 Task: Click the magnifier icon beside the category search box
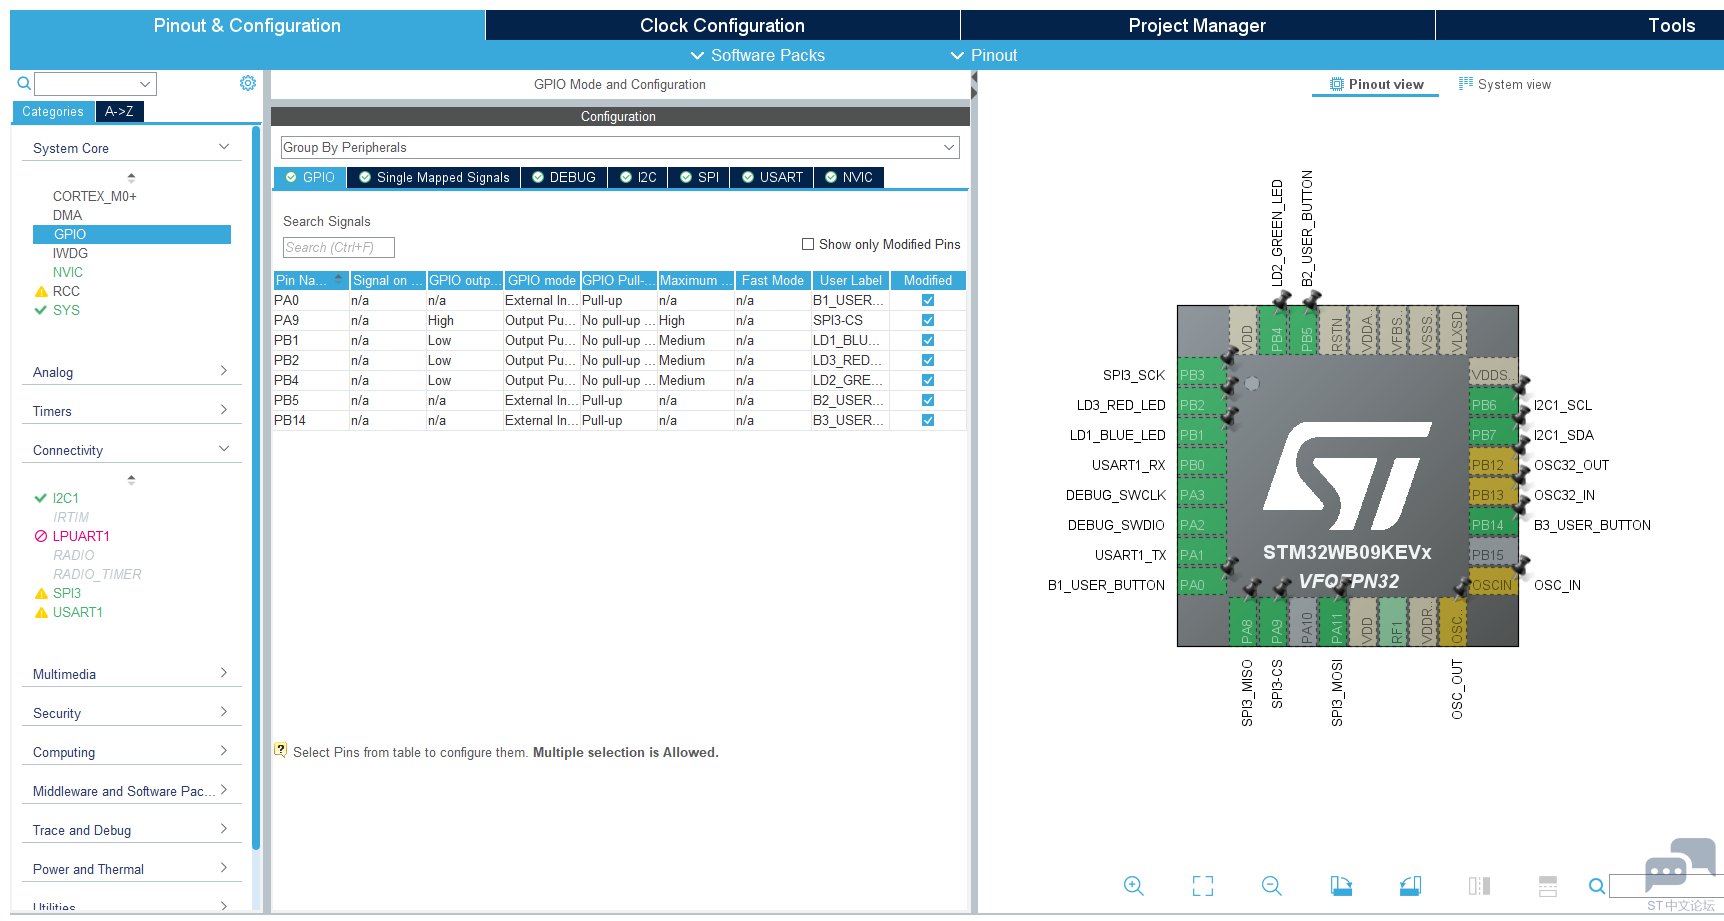pyautogui.click(x=24, y=83)
